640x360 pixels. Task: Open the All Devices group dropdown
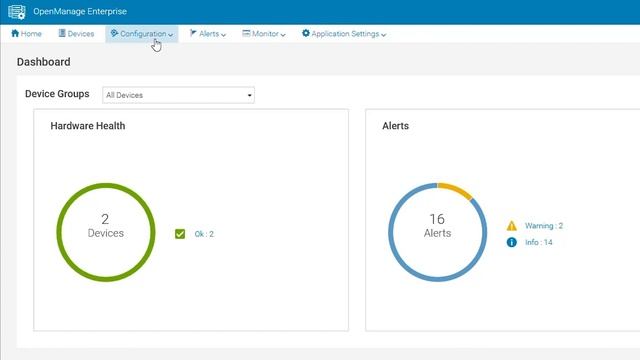178,95
